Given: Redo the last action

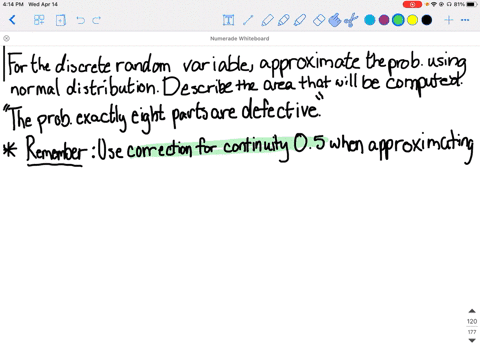Looking at the screenshot, I should 97,20.
